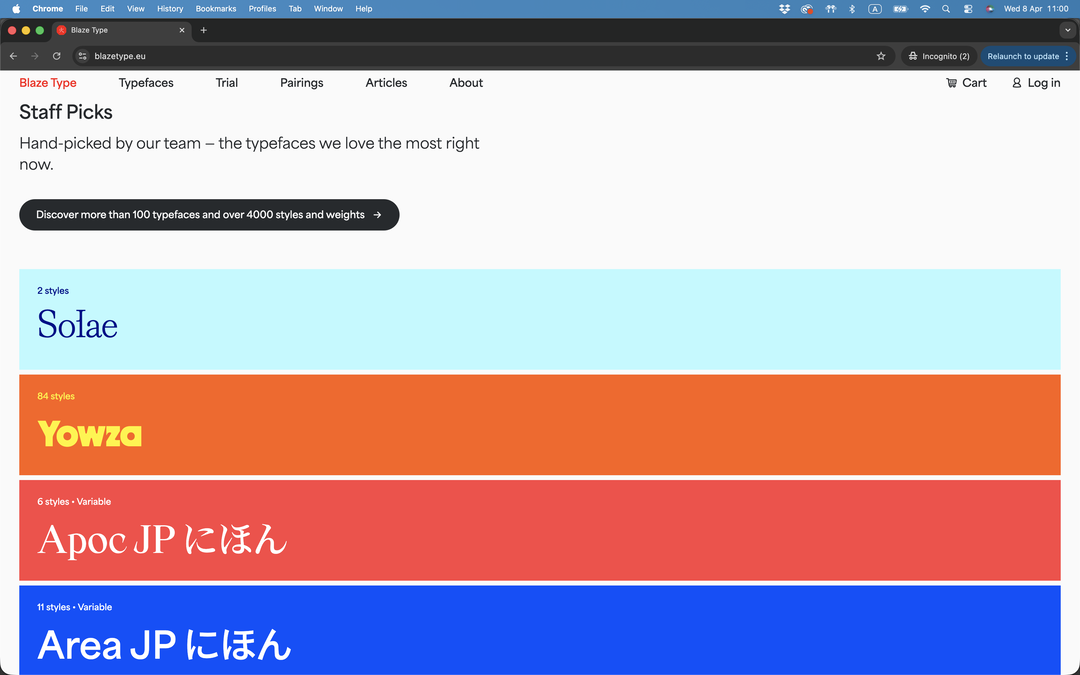Open the tab search chevron dropdown
Image resolution: width=1080 pixels, height=675 pixels.
click(x=1067, y=30)
